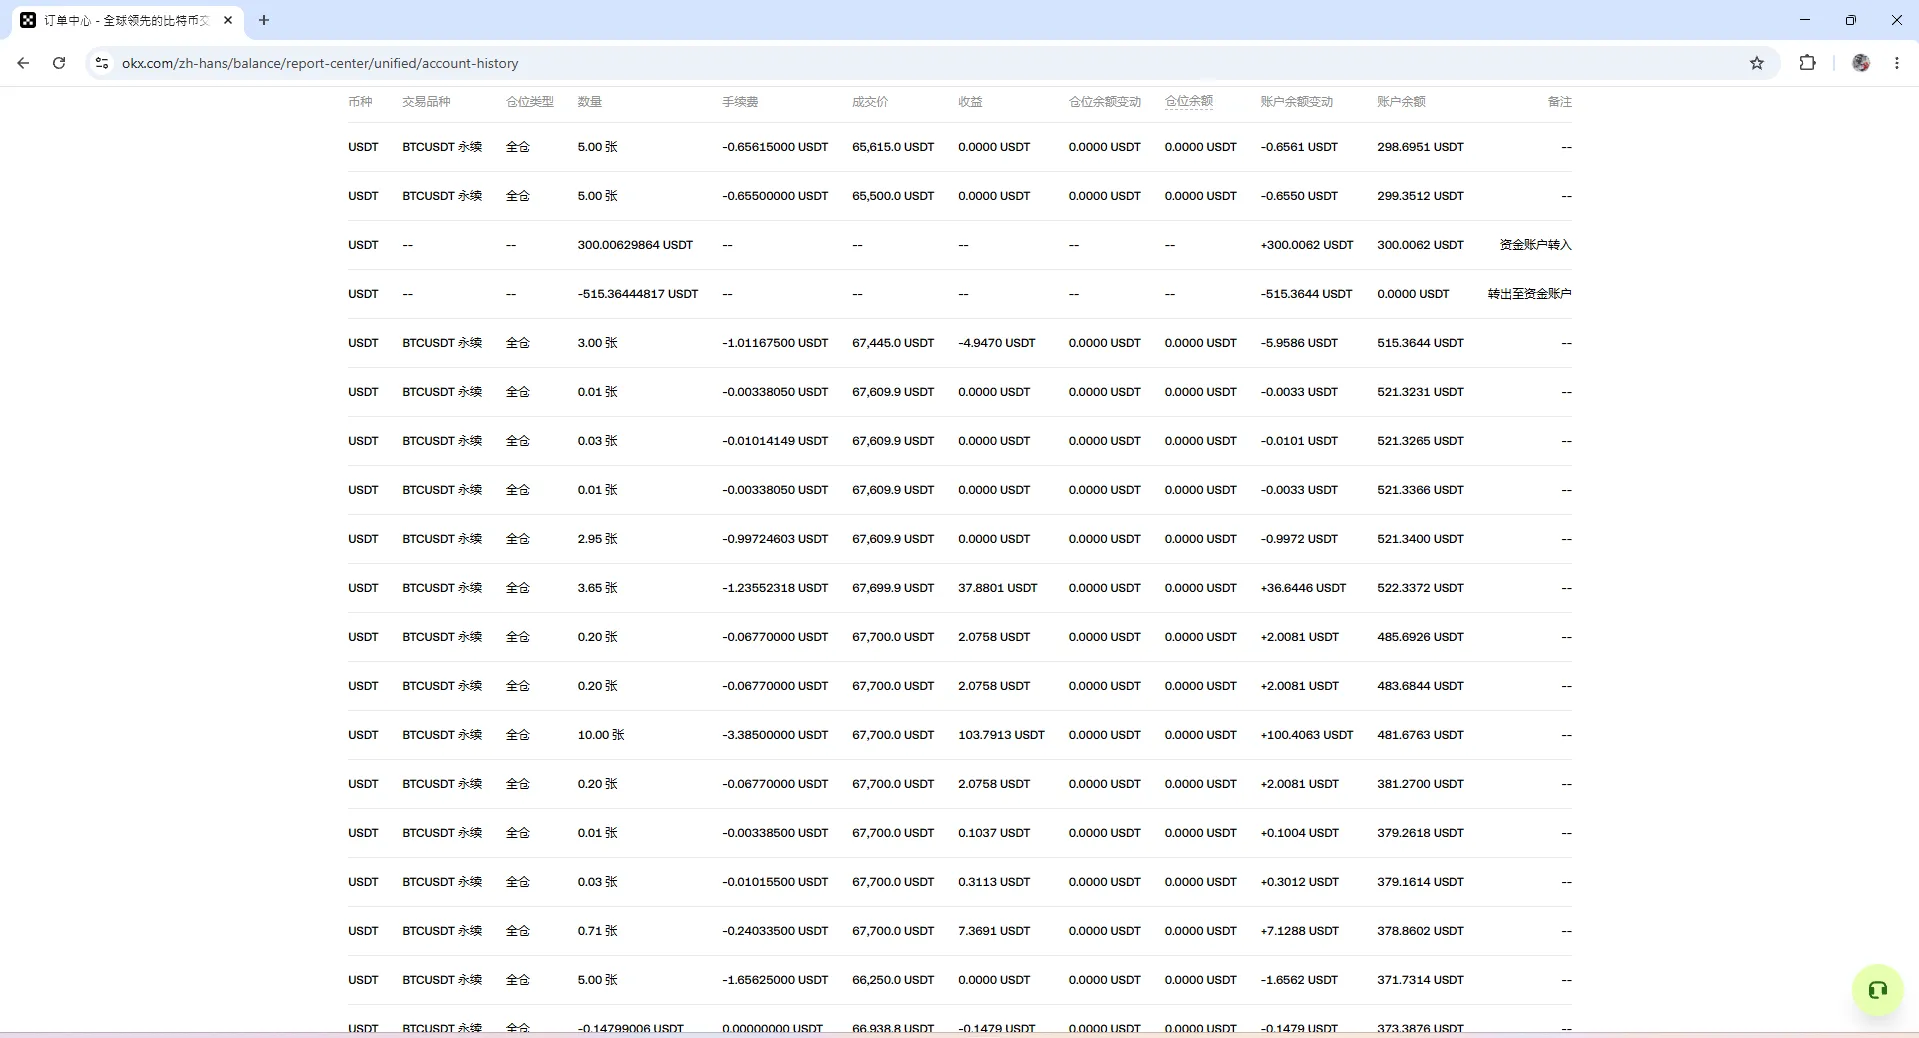Click the 300.00629864 USDT quantity

(635, 245)
